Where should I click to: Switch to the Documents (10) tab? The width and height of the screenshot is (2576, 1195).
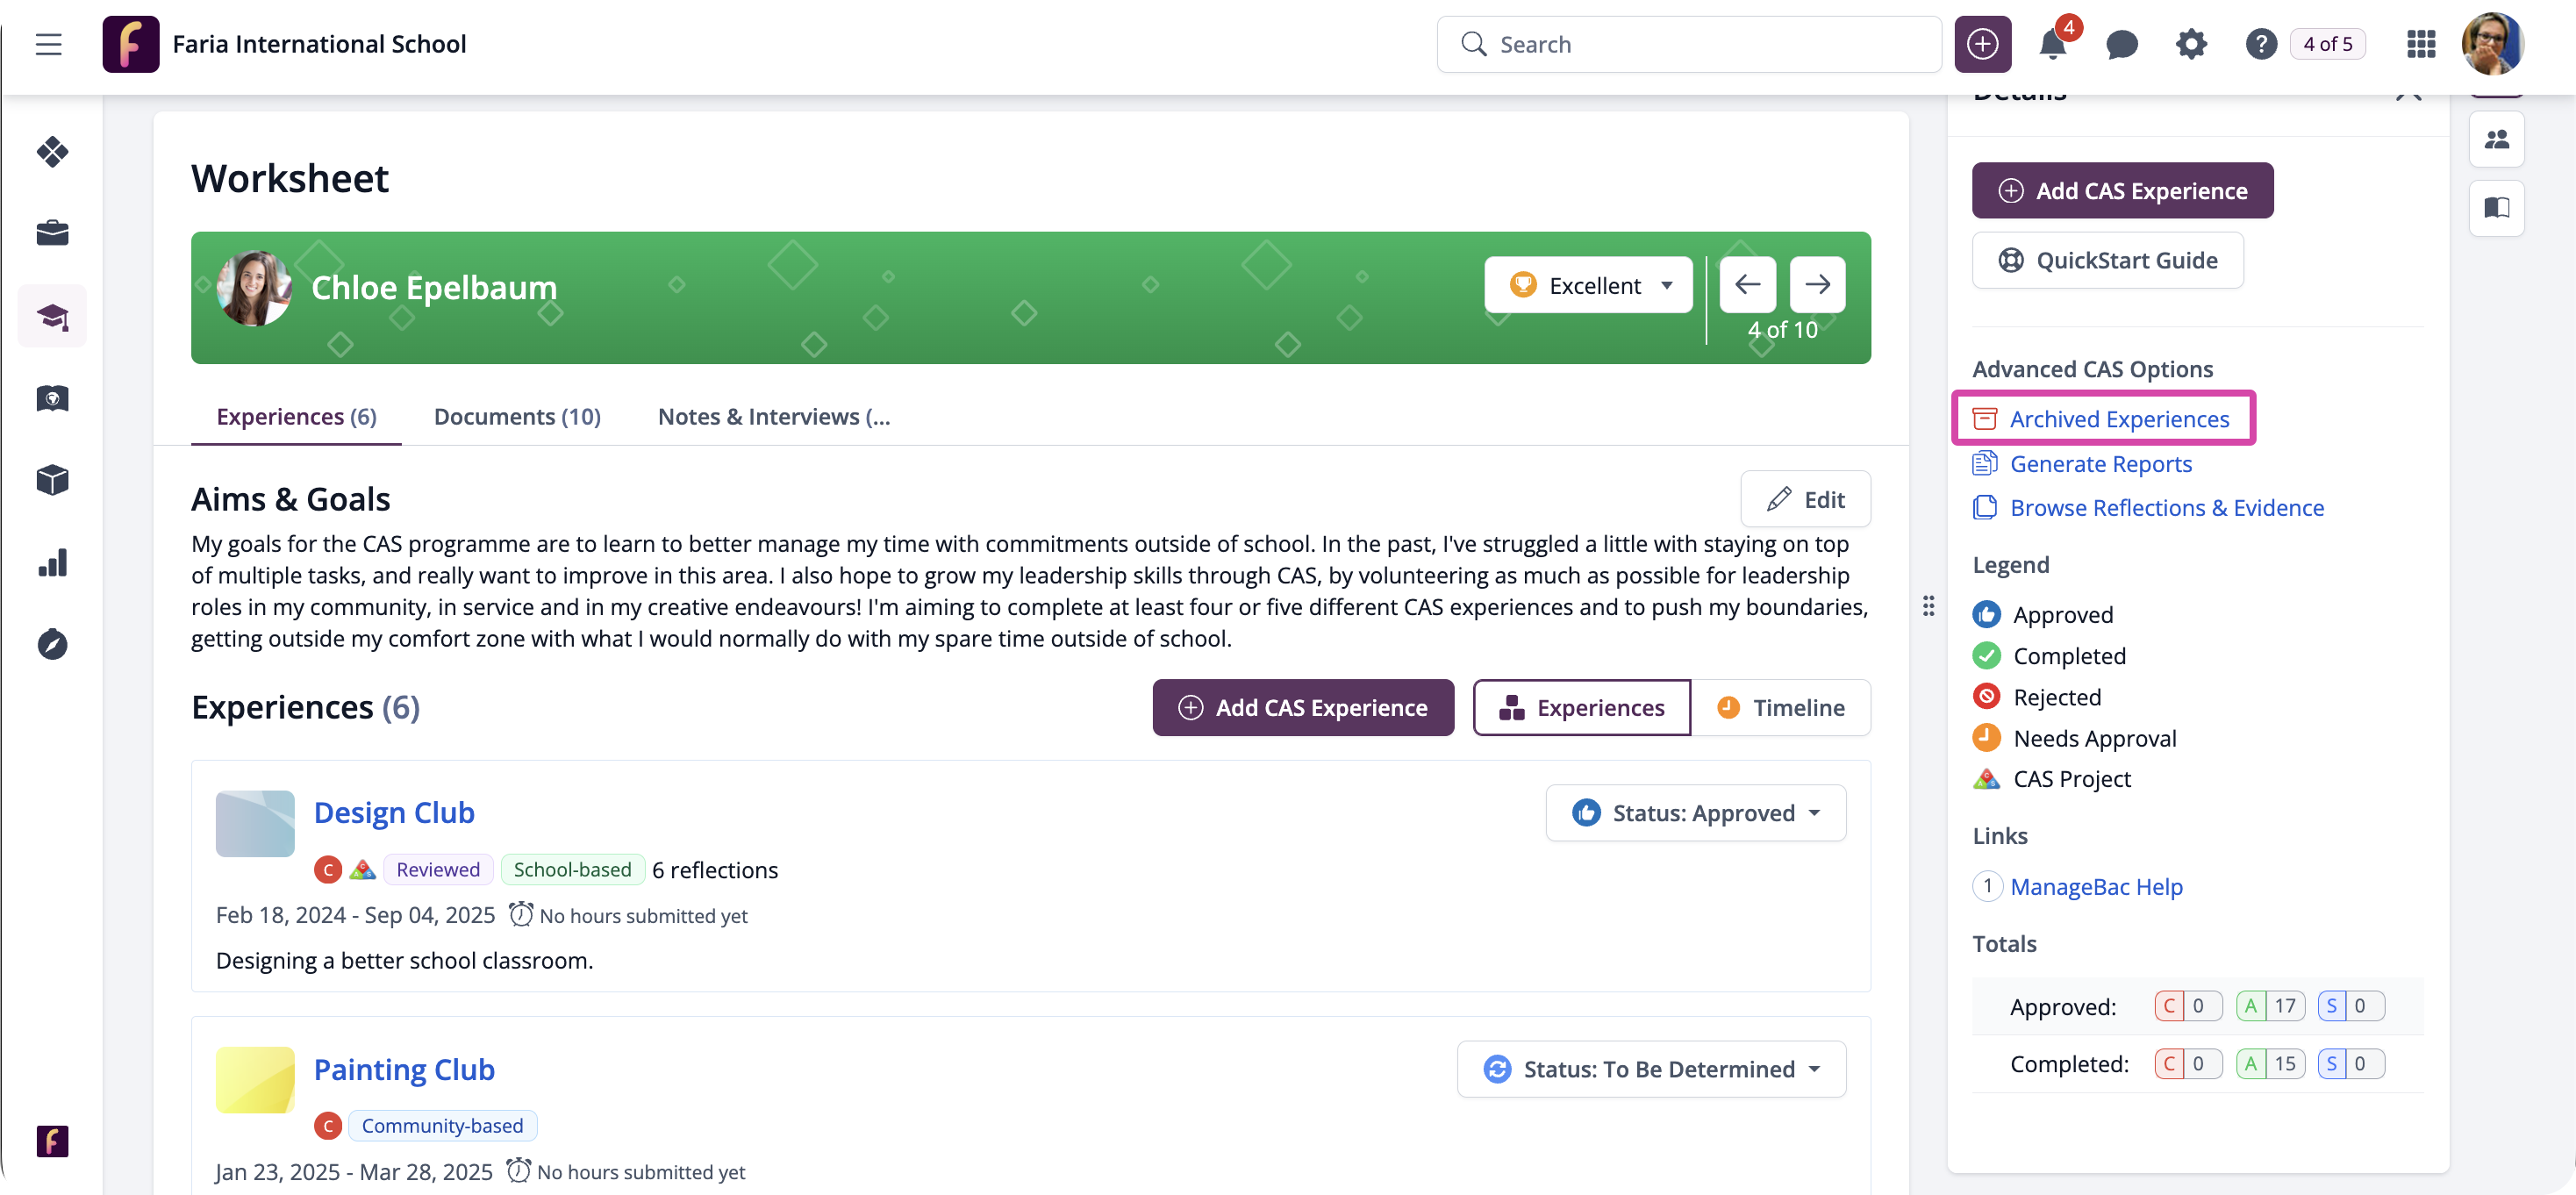[517, 416]
